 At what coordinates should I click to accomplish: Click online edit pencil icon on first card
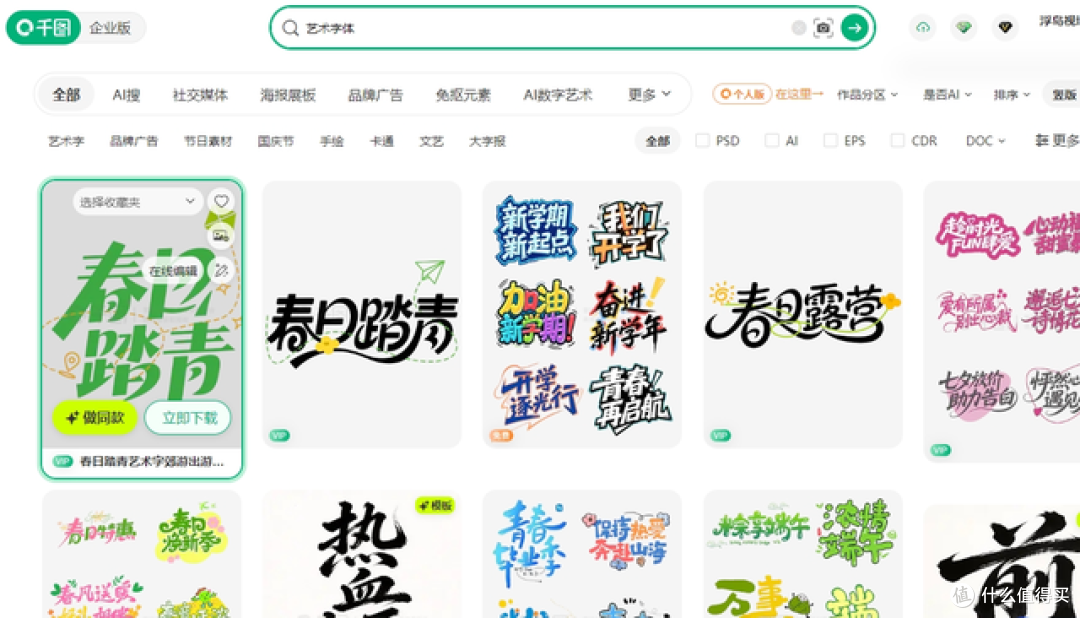click(221, 271)
